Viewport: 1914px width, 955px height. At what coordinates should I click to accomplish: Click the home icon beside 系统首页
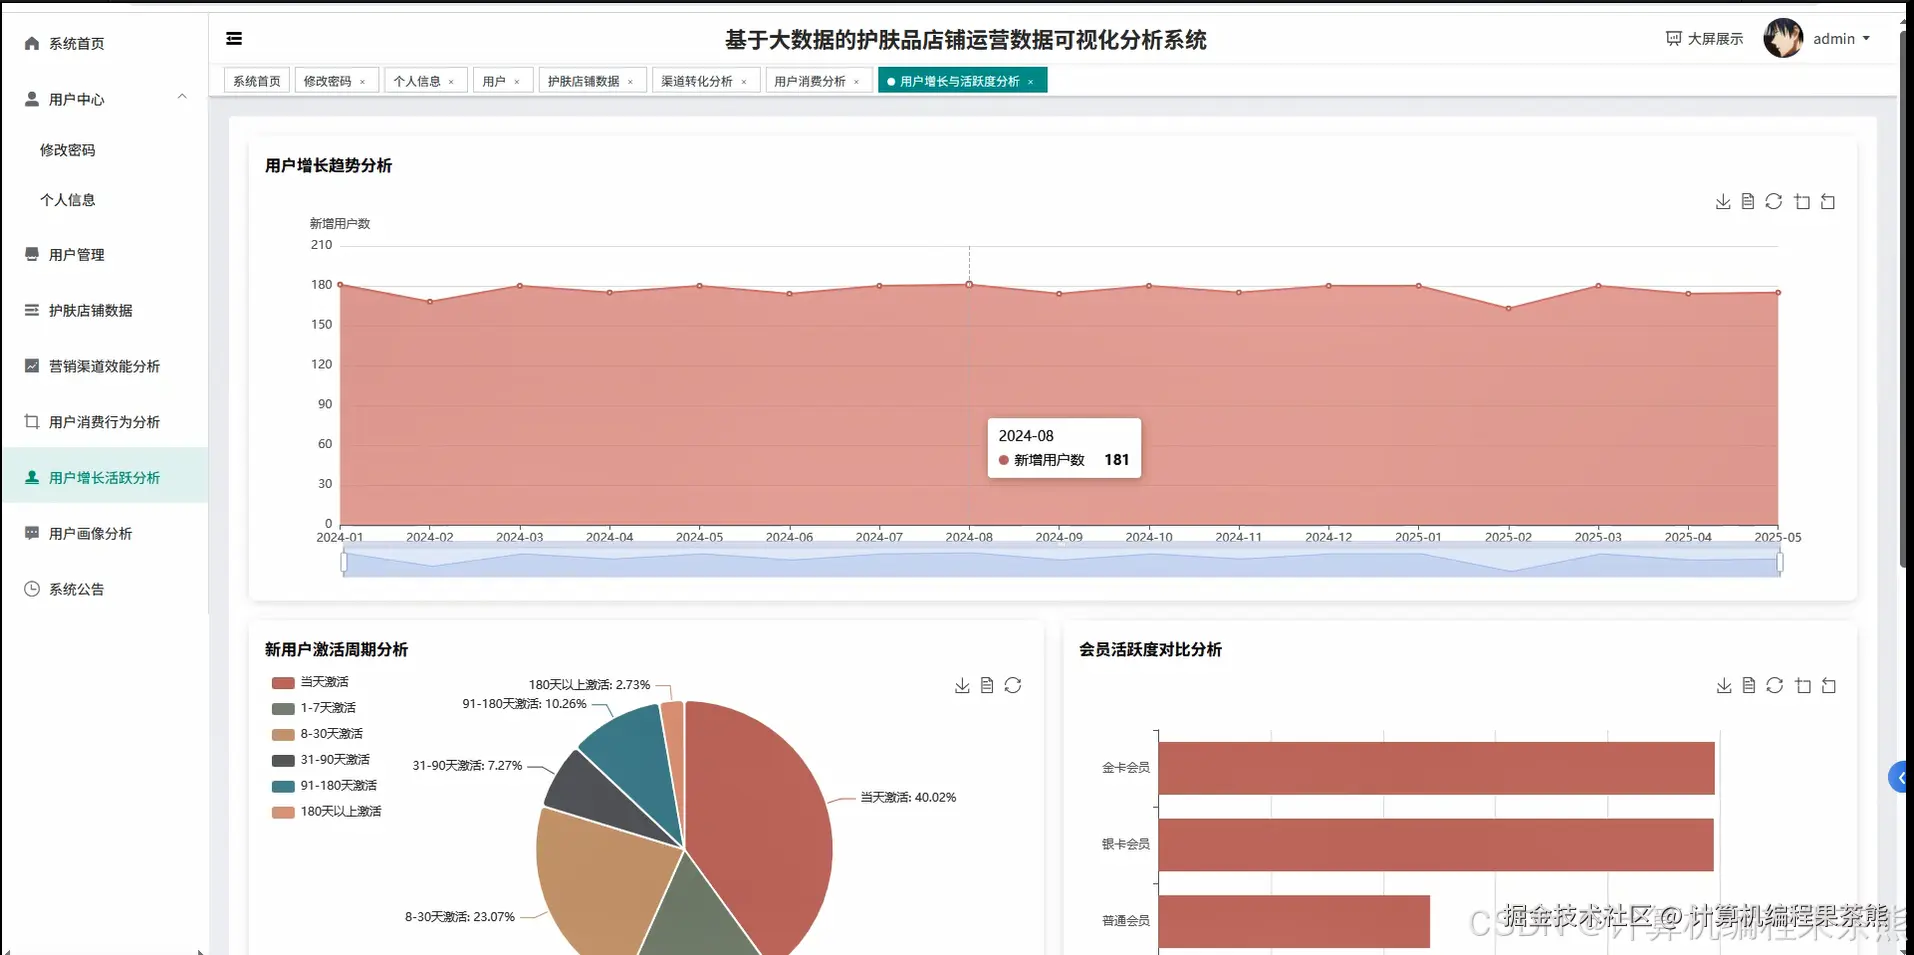[x=32, y=44]
